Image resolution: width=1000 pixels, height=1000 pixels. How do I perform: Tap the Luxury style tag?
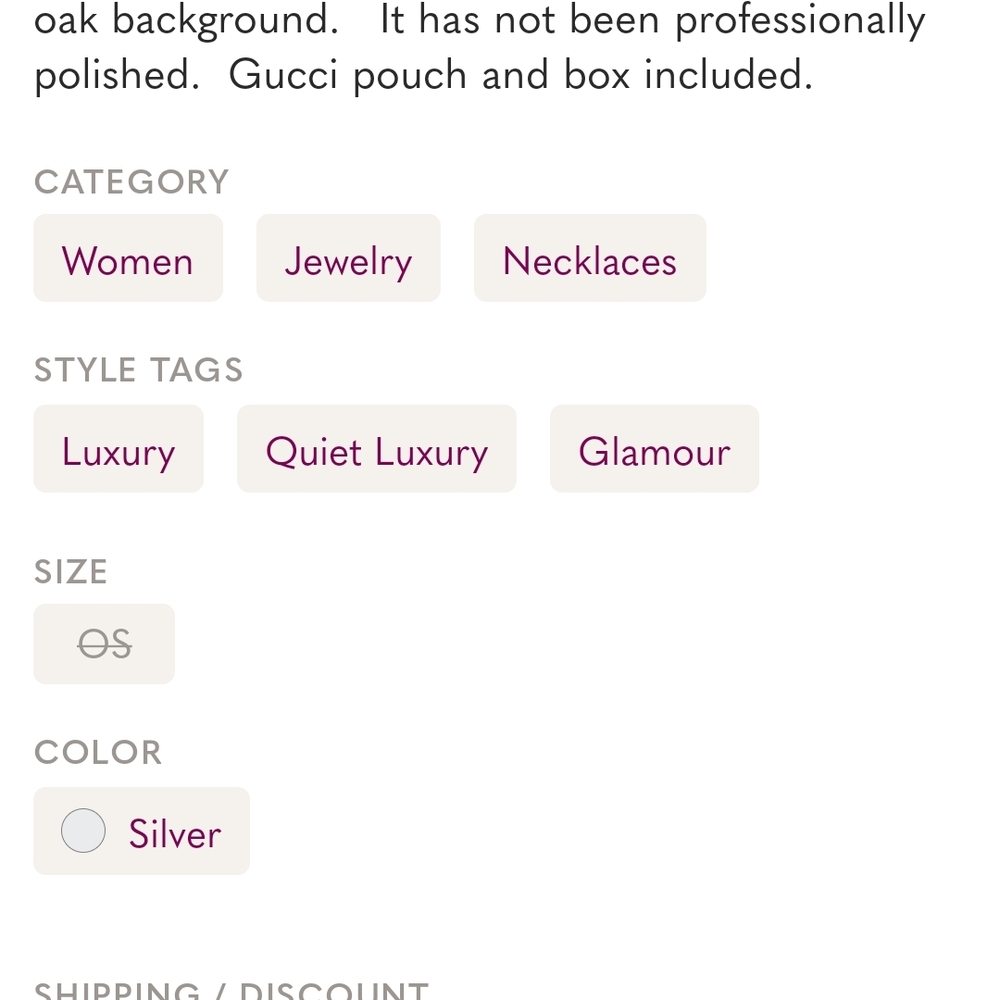click(x=119, y=448)
